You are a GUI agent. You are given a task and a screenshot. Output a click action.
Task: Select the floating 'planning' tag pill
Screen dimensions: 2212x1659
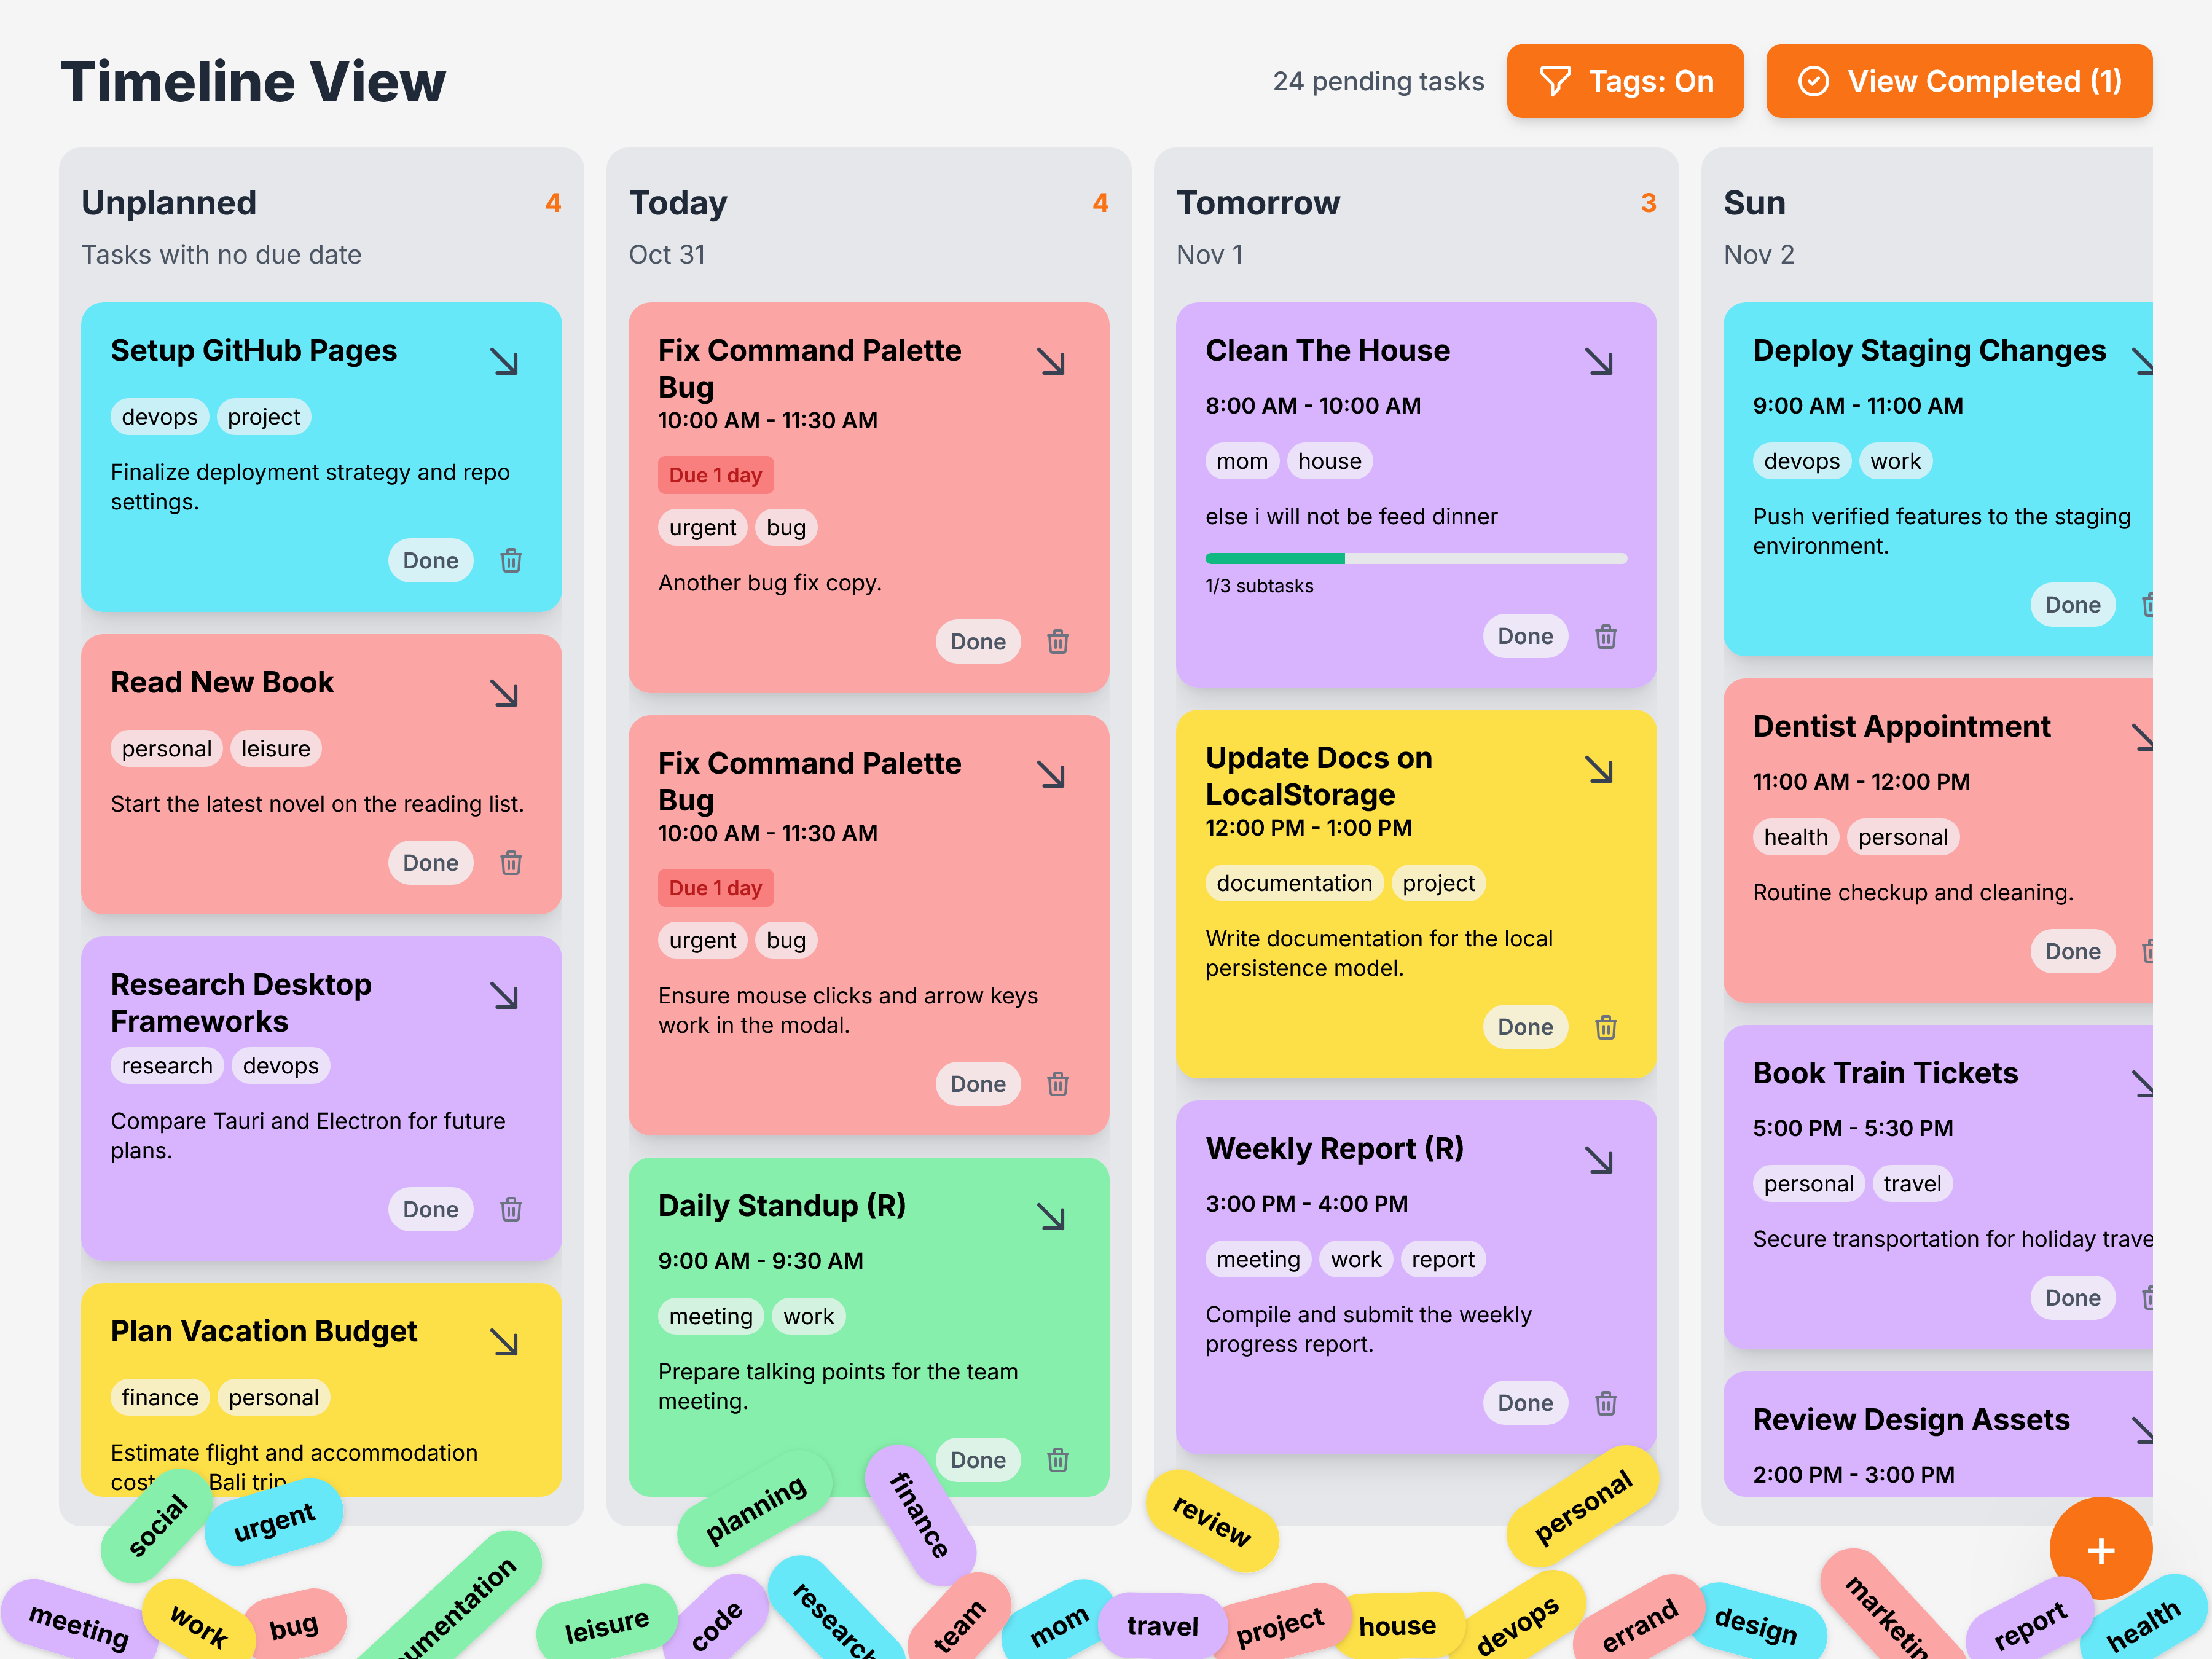[x=755, y=1509]
